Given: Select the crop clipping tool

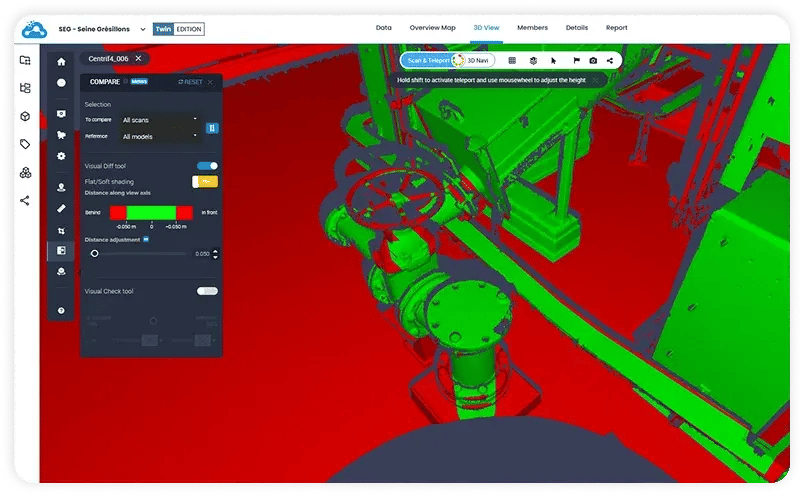Looking at the screenshot, I should pyautogui.click(x=61, y=231).
